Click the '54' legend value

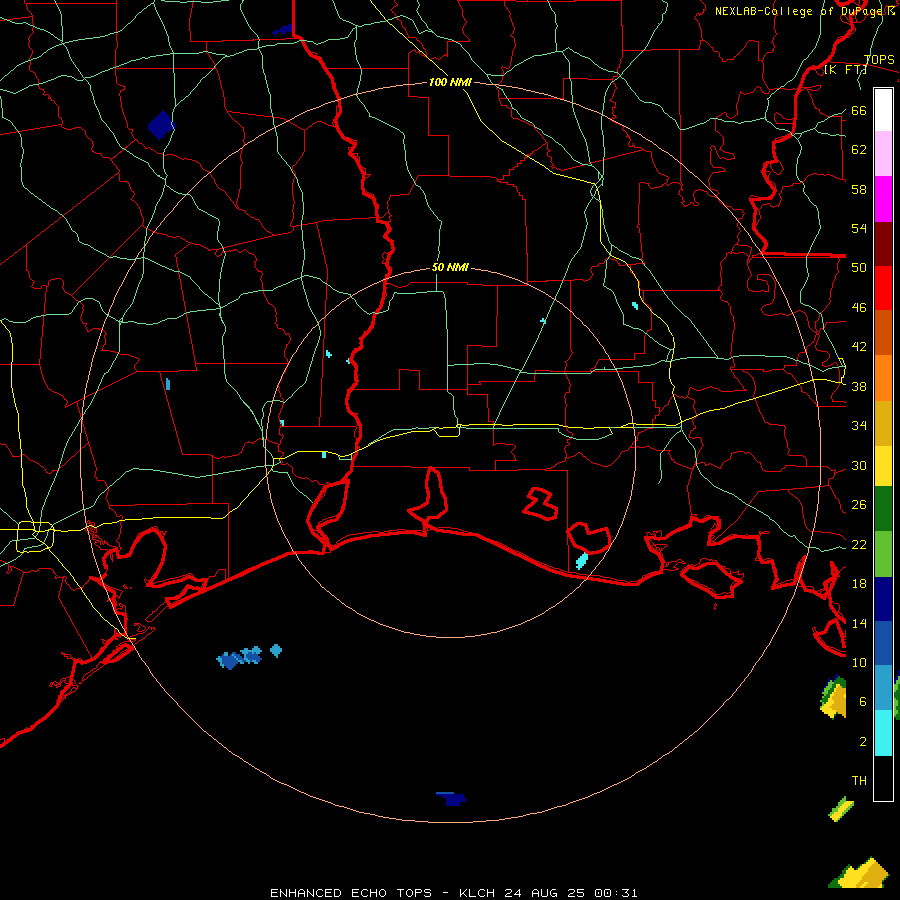tap(859, 228)
